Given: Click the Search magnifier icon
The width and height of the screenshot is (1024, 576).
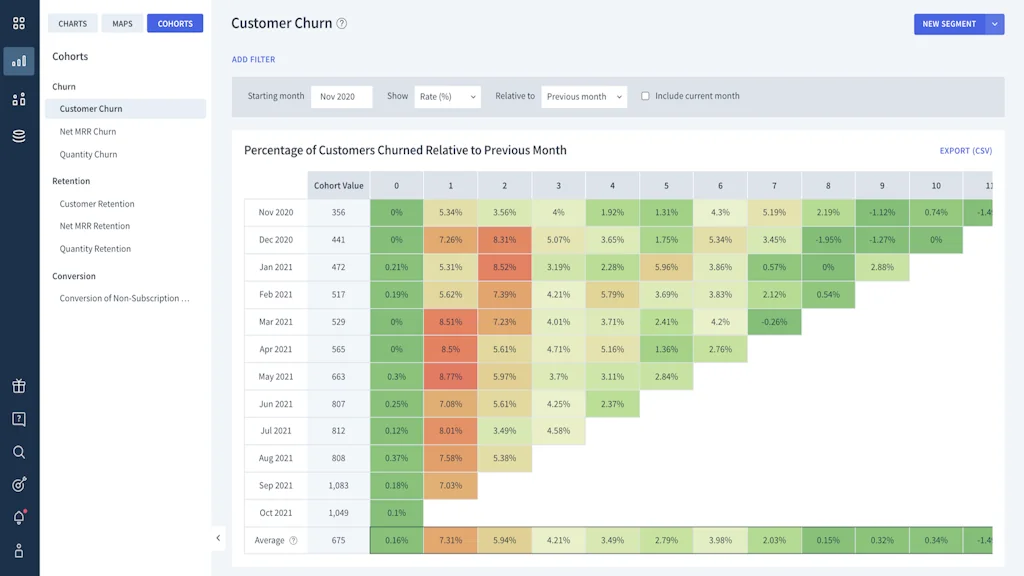Looking at the screenshot, I should click(x=18, y=451).
